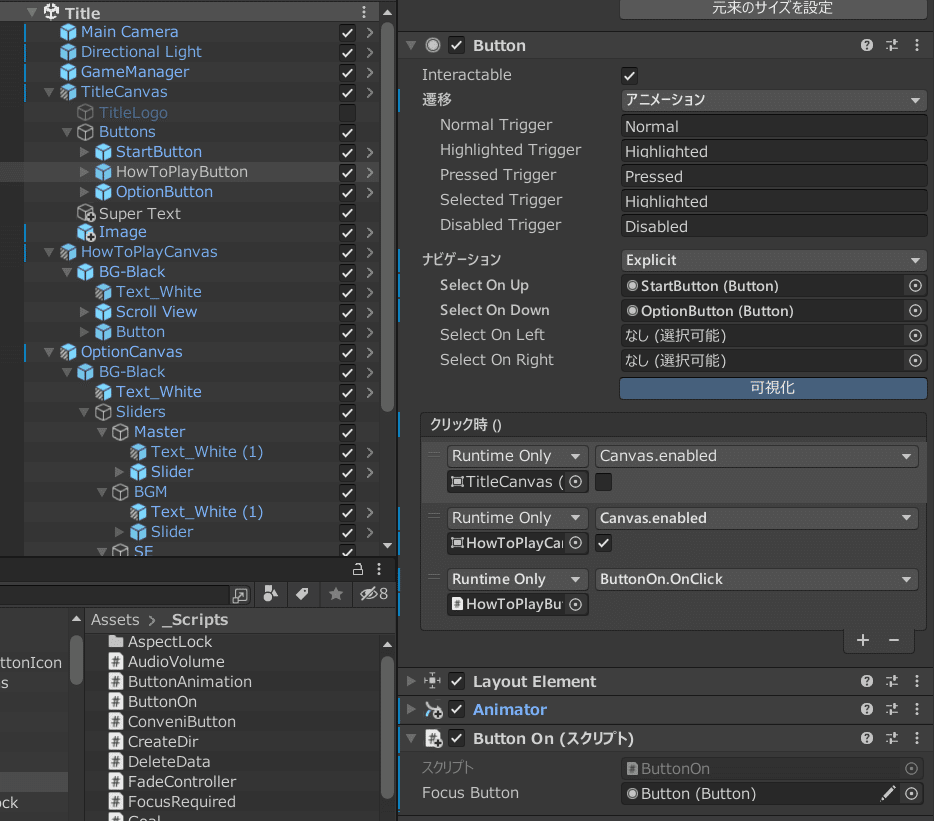Toggle the Layout Element enabled checkbox
Screen dimensions: 934x821
(x=456, y=681)
